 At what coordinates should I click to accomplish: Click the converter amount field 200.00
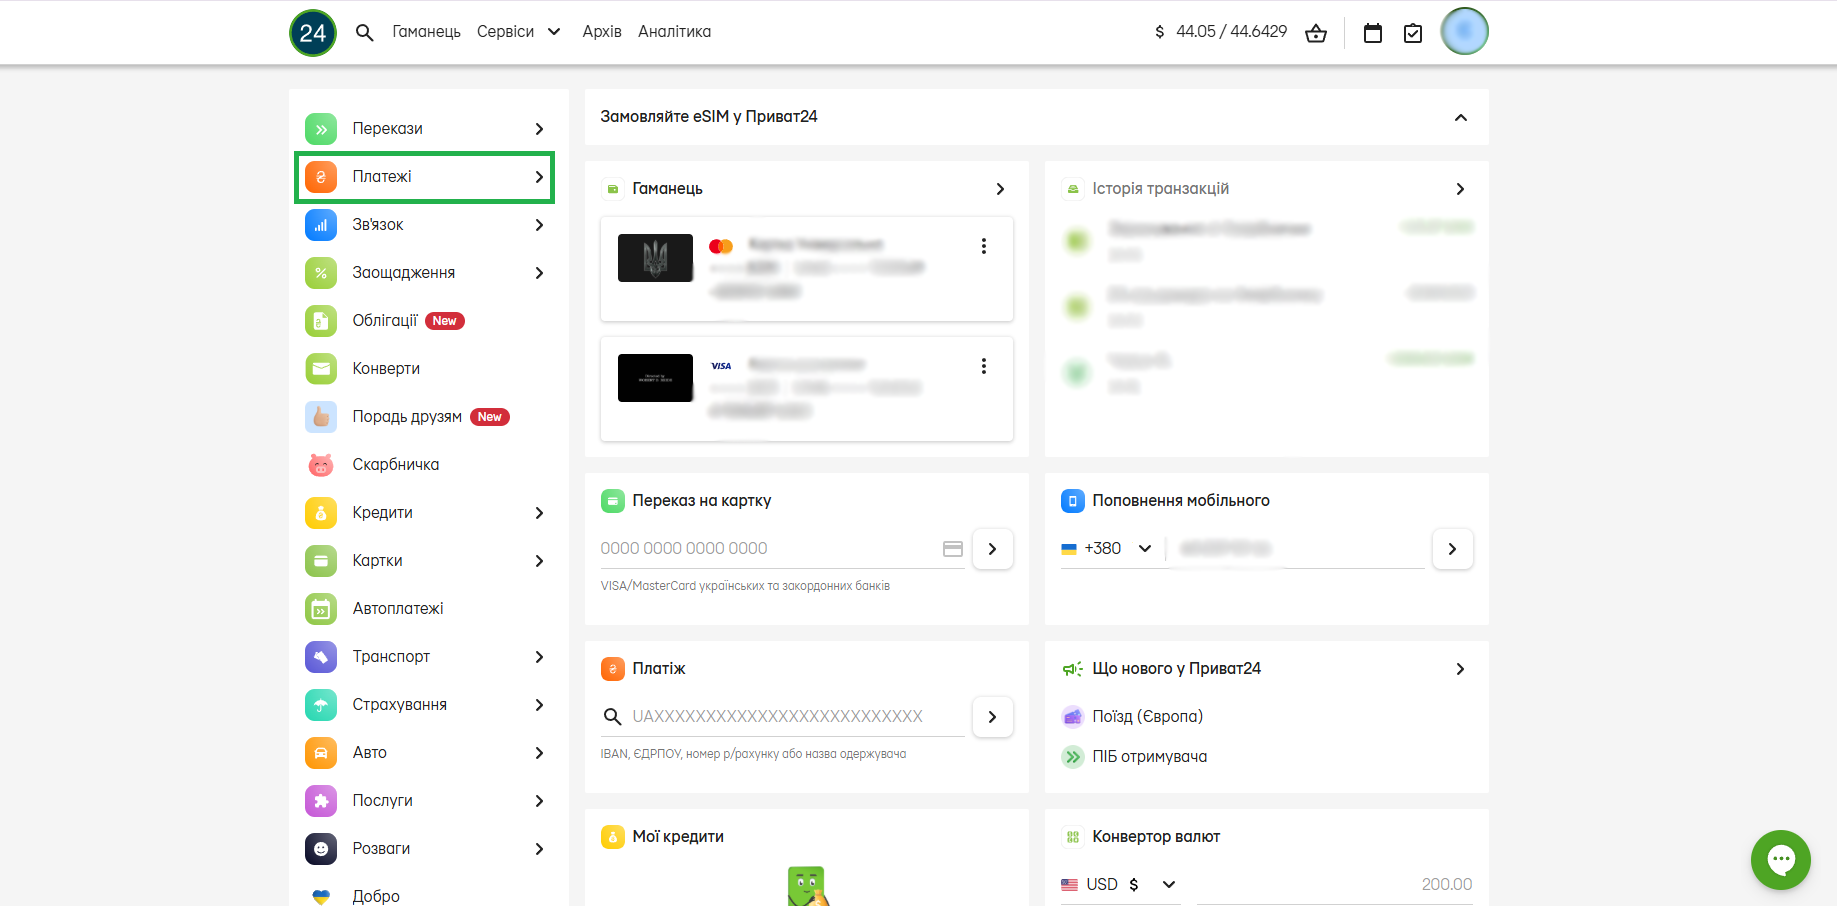coord(1335,885)
